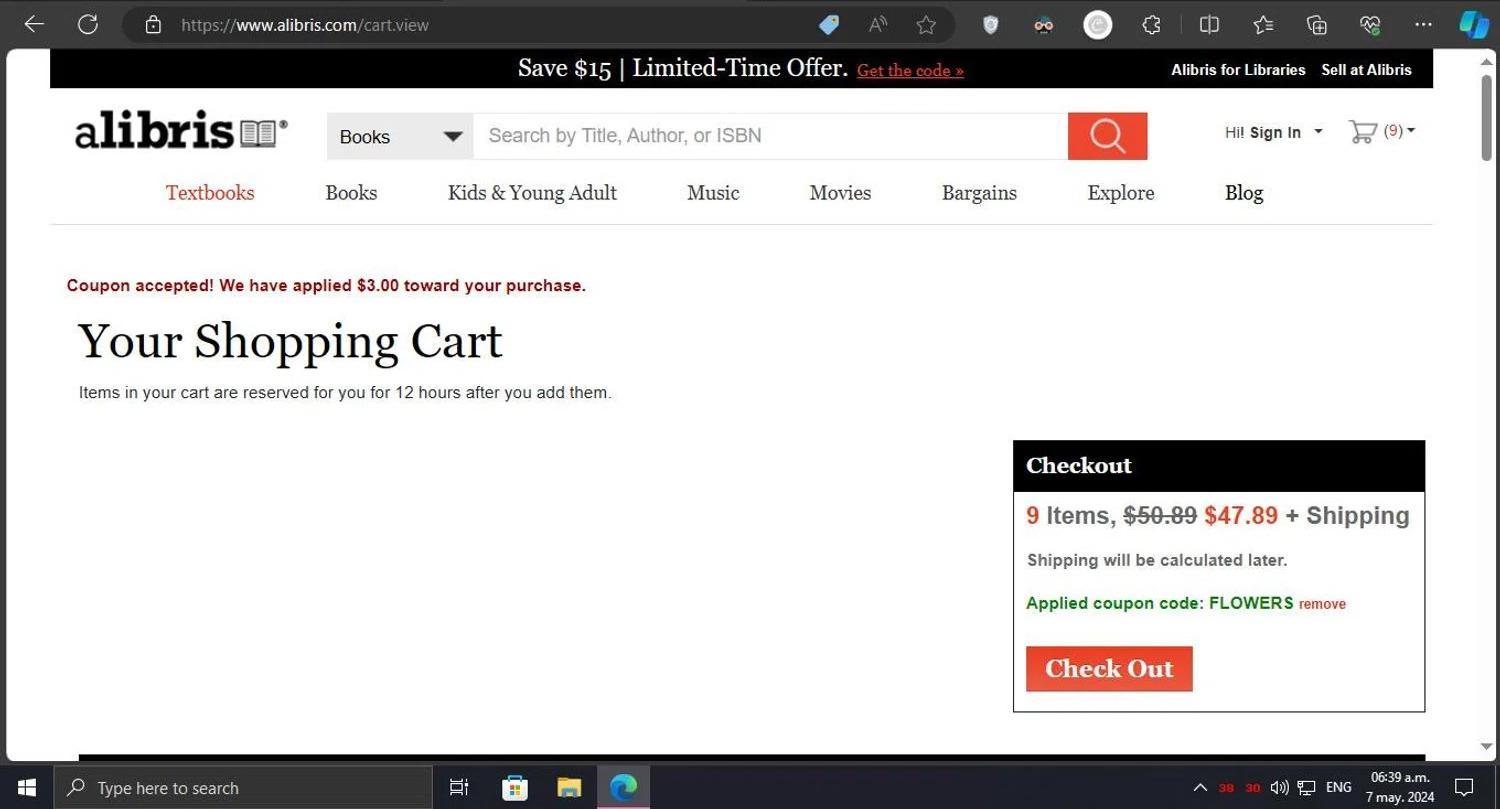Open Alibris for Libraries link
1500x809 pixels.
coord(1238,70)
